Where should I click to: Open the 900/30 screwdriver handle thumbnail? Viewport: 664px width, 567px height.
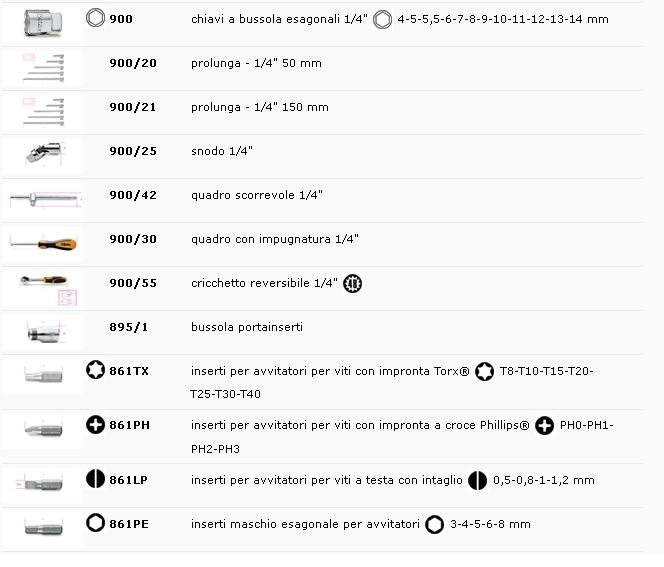[42, 241]
